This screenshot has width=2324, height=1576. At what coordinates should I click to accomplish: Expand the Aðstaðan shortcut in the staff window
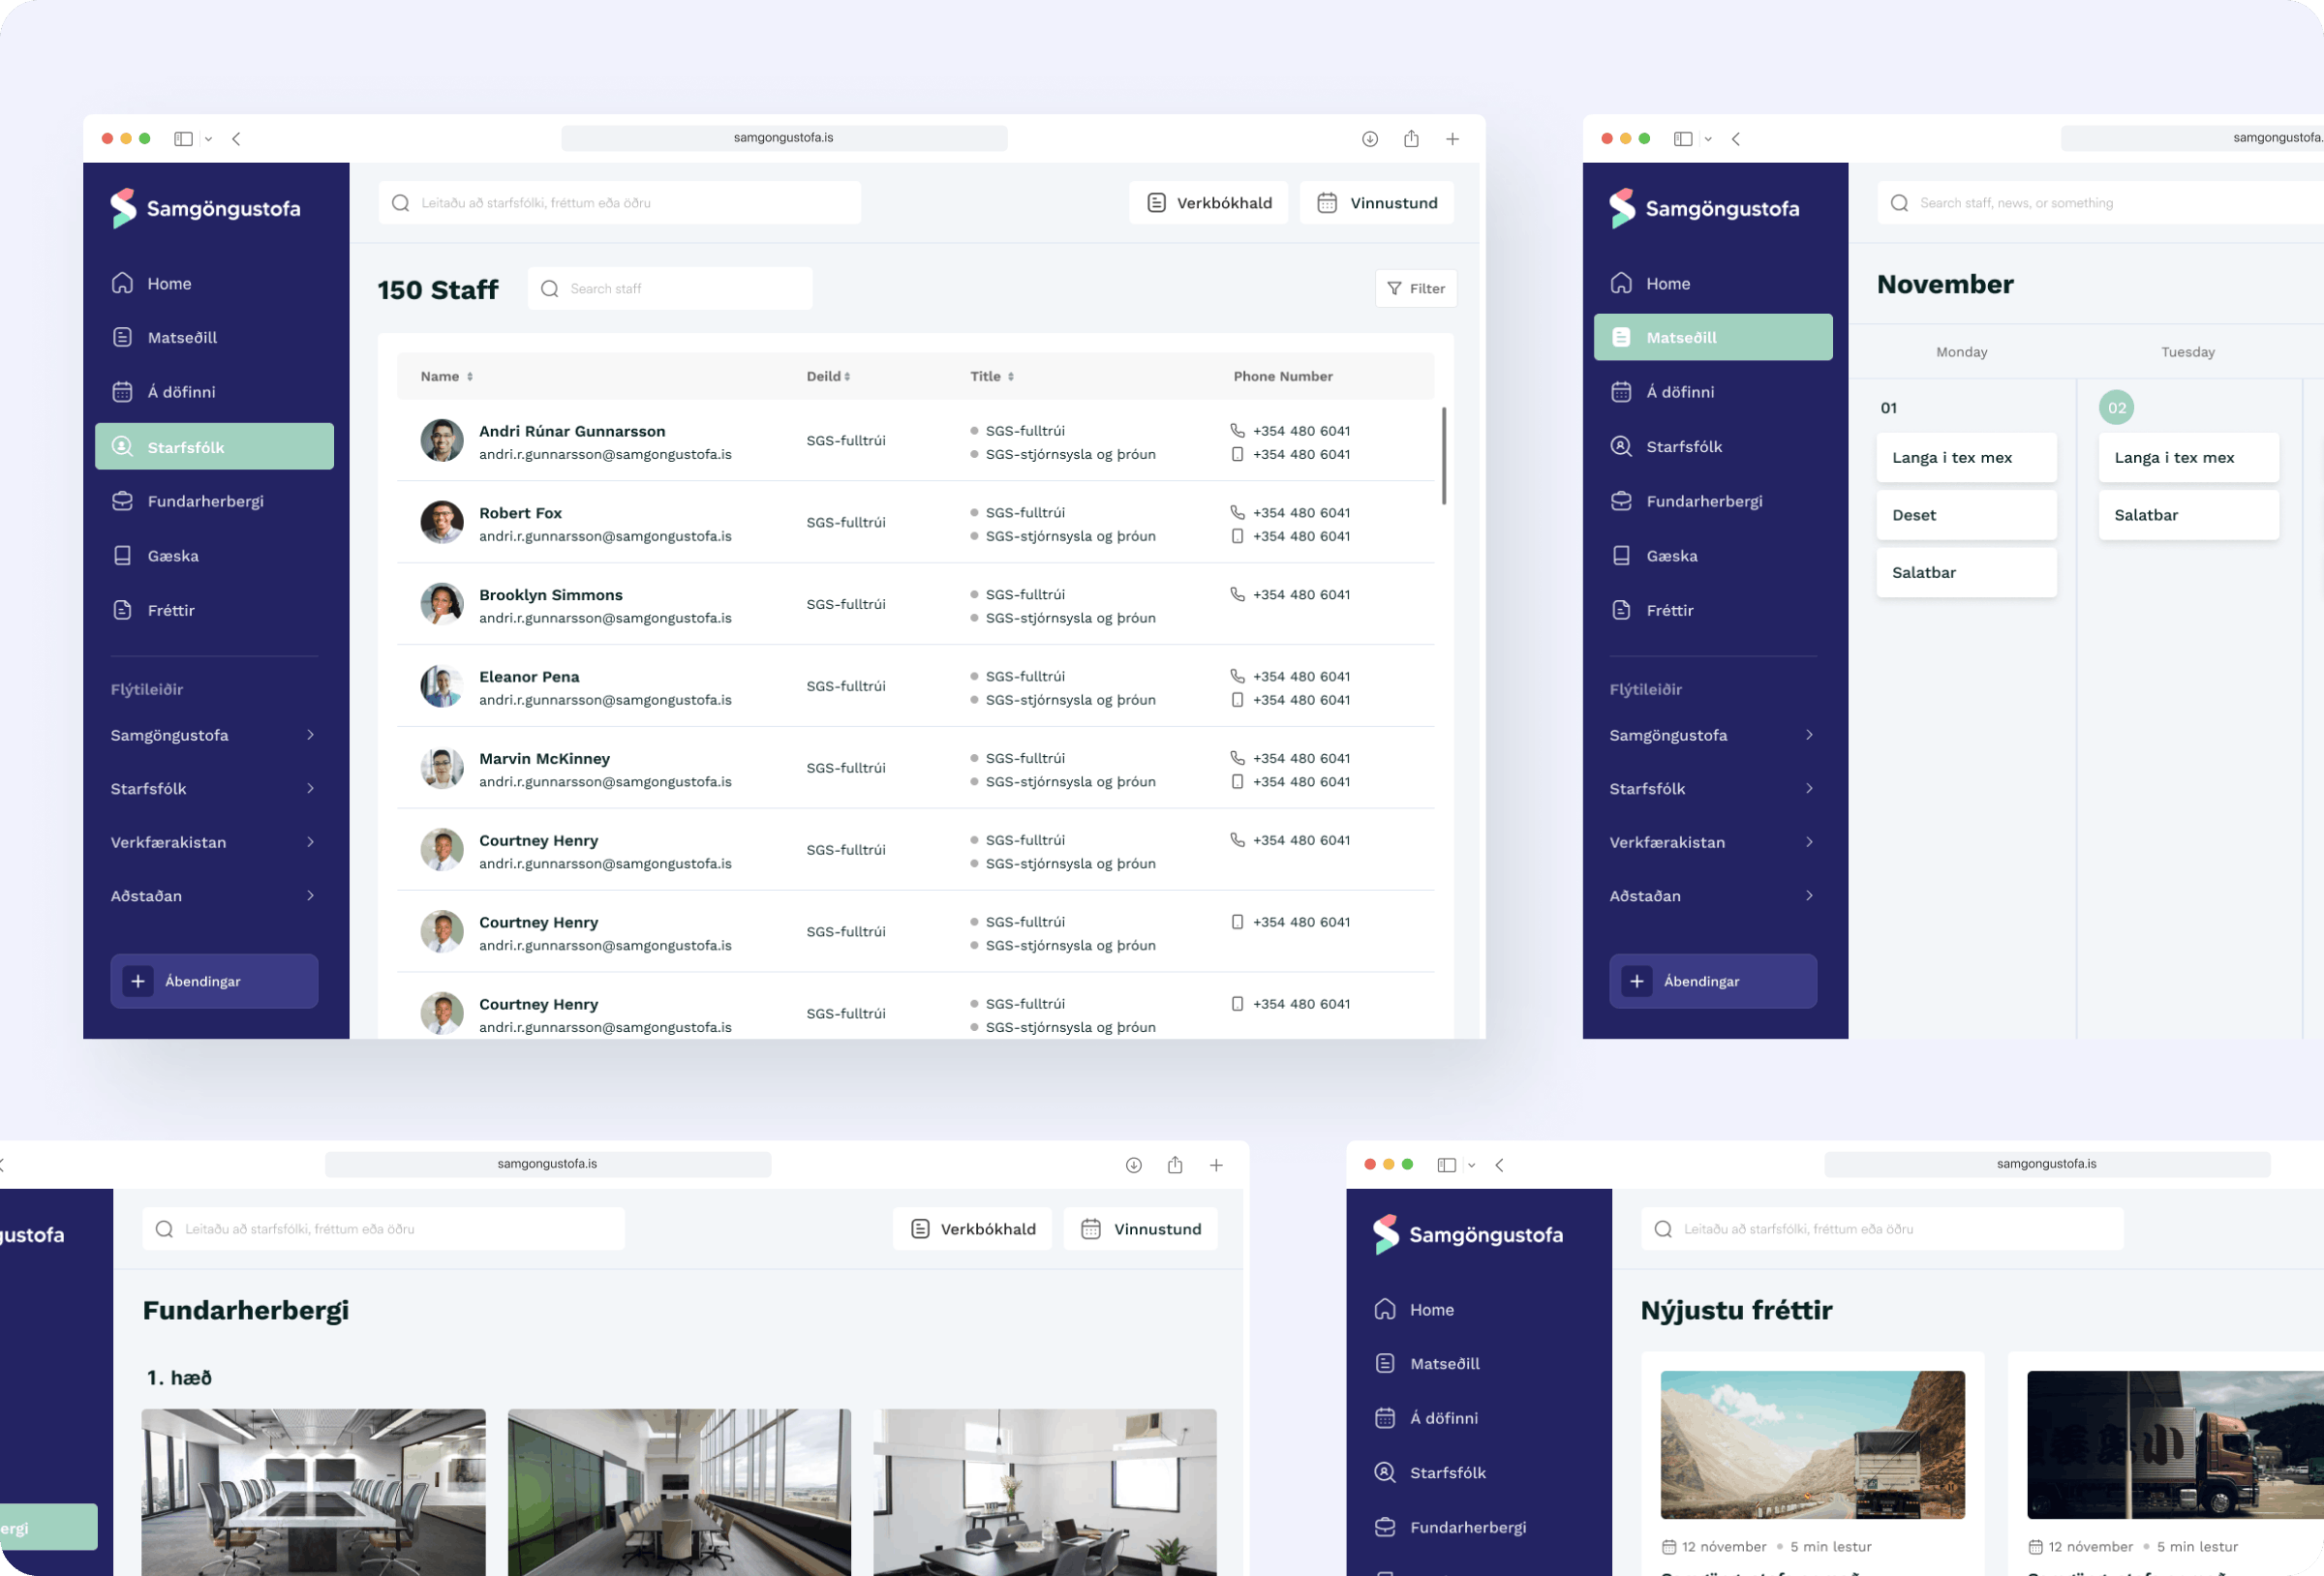point(310,896)
